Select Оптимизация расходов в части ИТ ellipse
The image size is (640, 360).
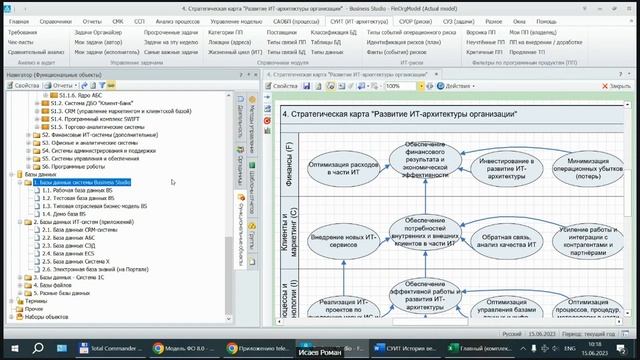[343, 169]
